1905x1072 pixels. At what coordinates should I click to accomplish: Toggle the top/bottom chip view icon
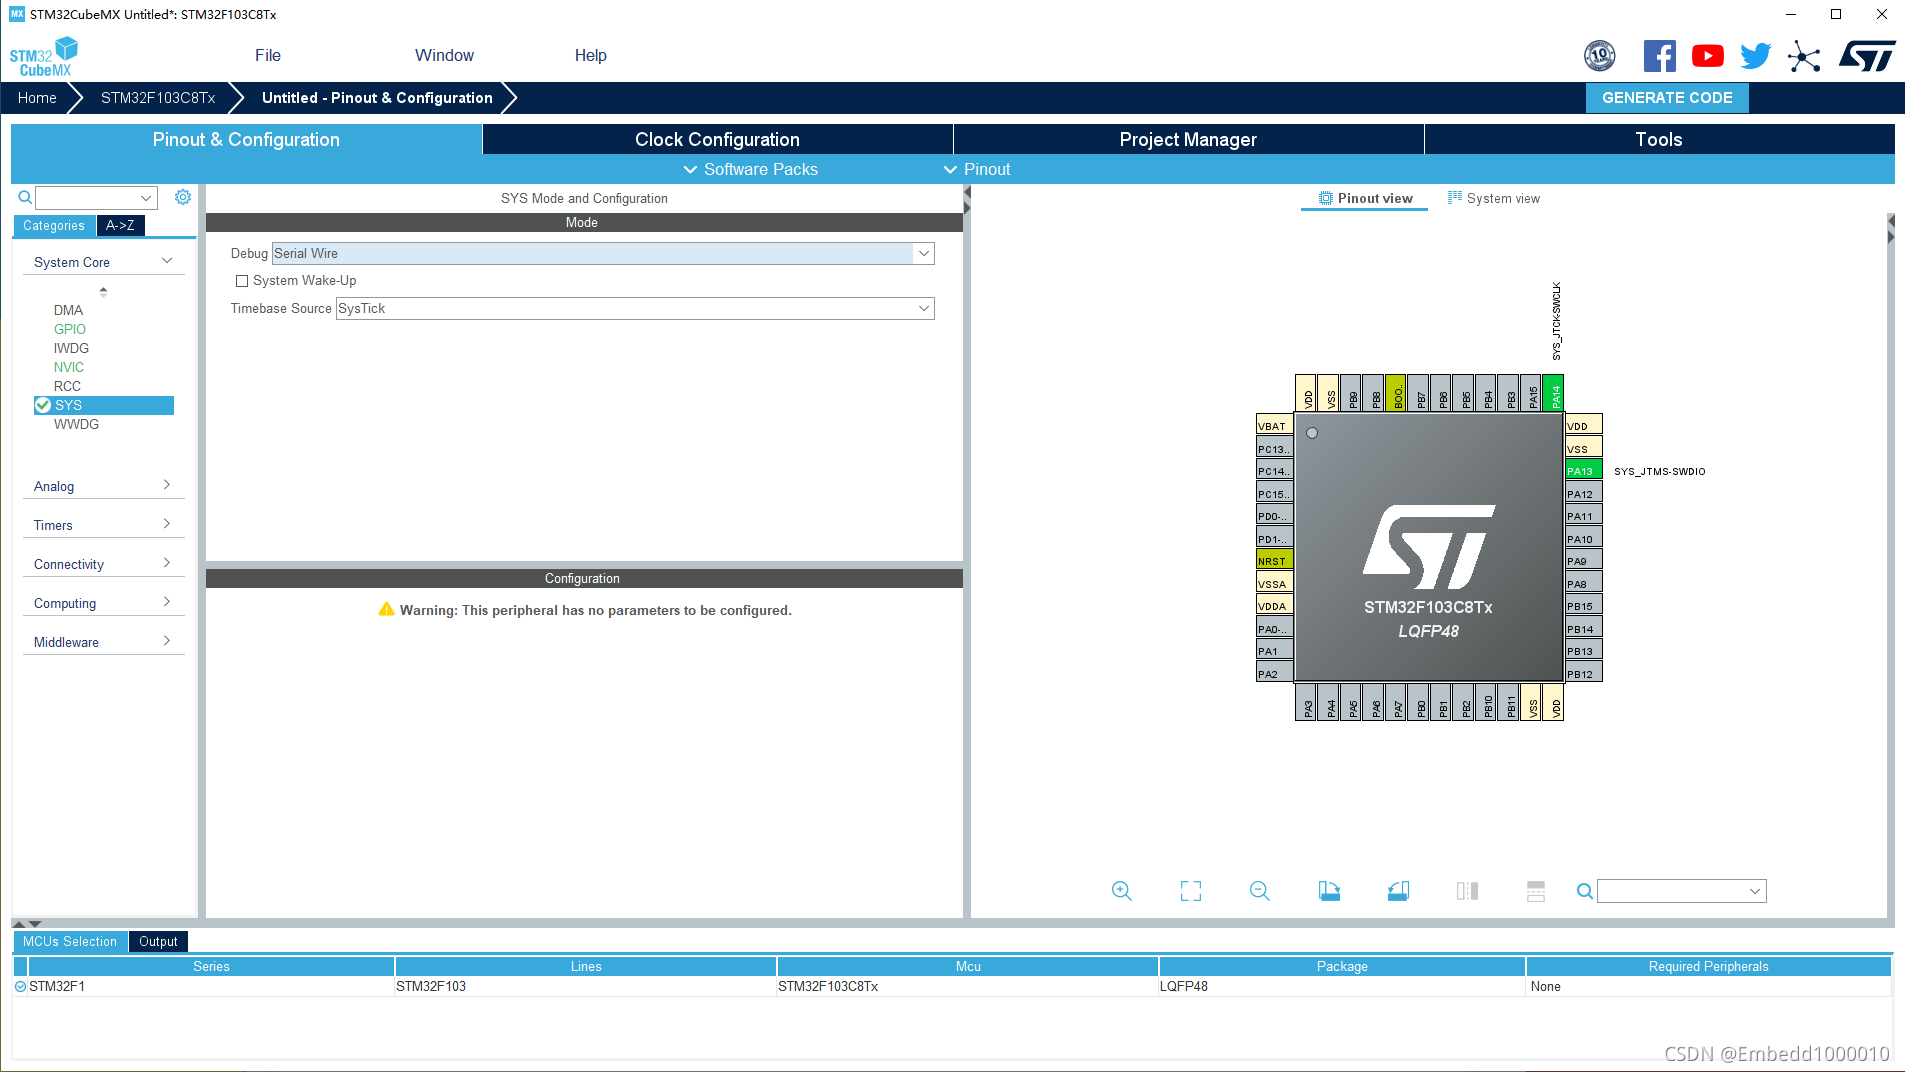[x=1536, y=891]
